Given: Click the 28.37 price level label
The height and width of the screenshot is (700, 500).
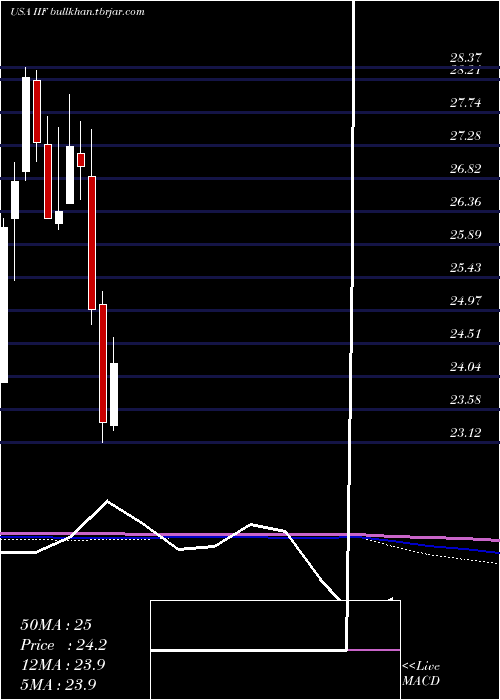Looking at the screenshot, I should (x=466, y=58).
